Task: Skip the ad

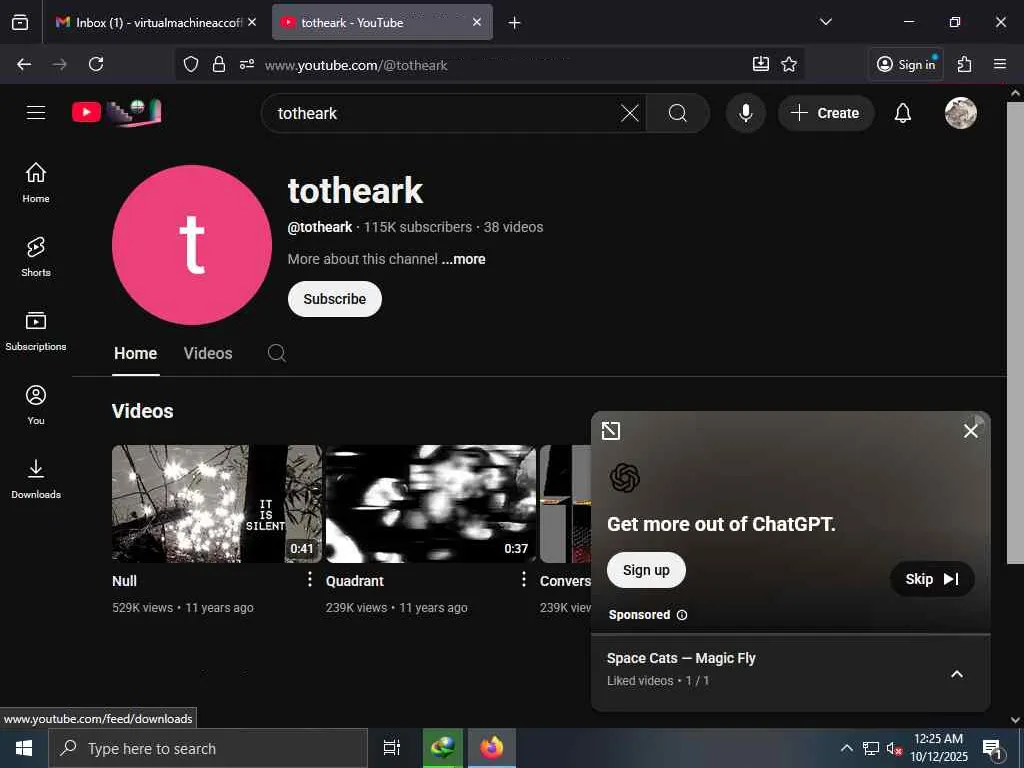Action: [932, 579]
